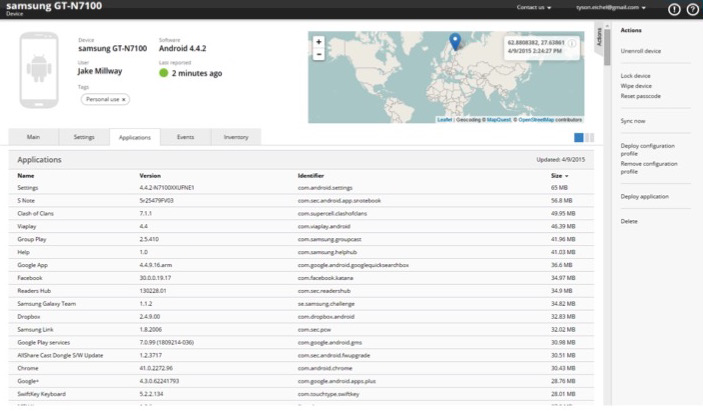
Task: Open the Leaflet attribution link
Action: [x=444, y=120]
